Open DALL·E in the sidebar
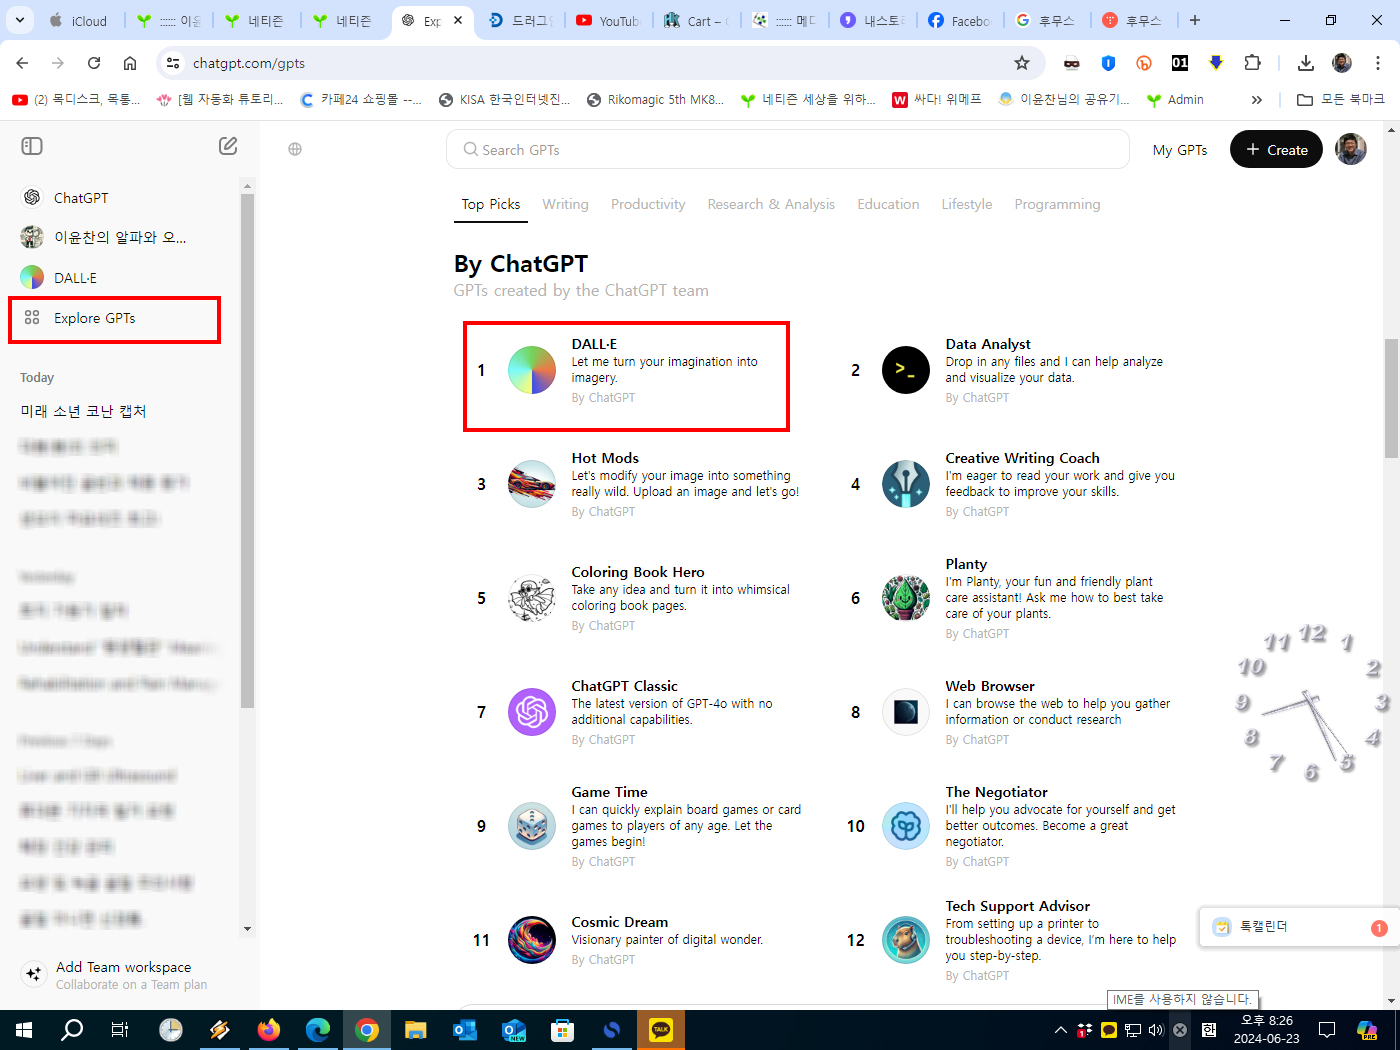Image resolution: width=1400 pixels, height=1050 pixels. (75, 278)
